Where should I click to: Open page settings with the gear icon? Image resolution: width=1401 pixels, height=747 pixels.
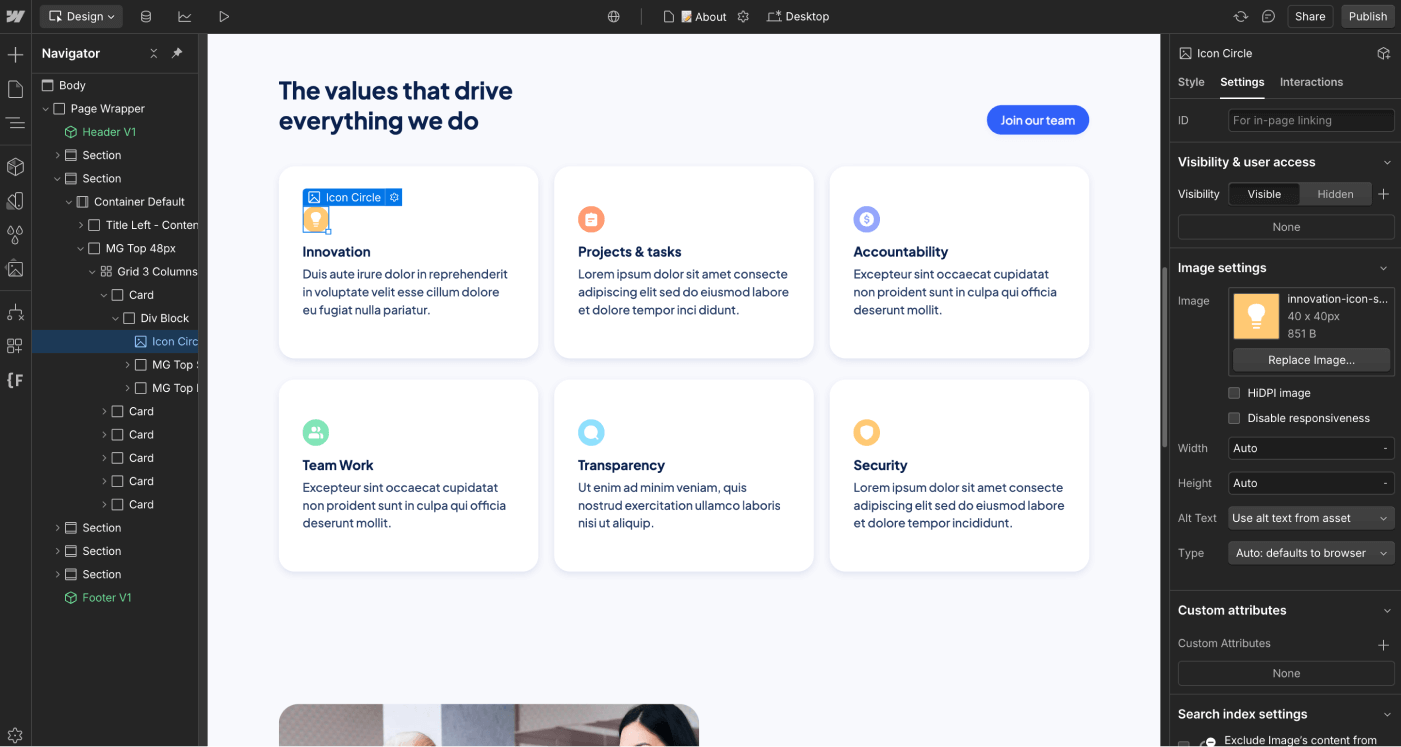[x=742, y=16]
